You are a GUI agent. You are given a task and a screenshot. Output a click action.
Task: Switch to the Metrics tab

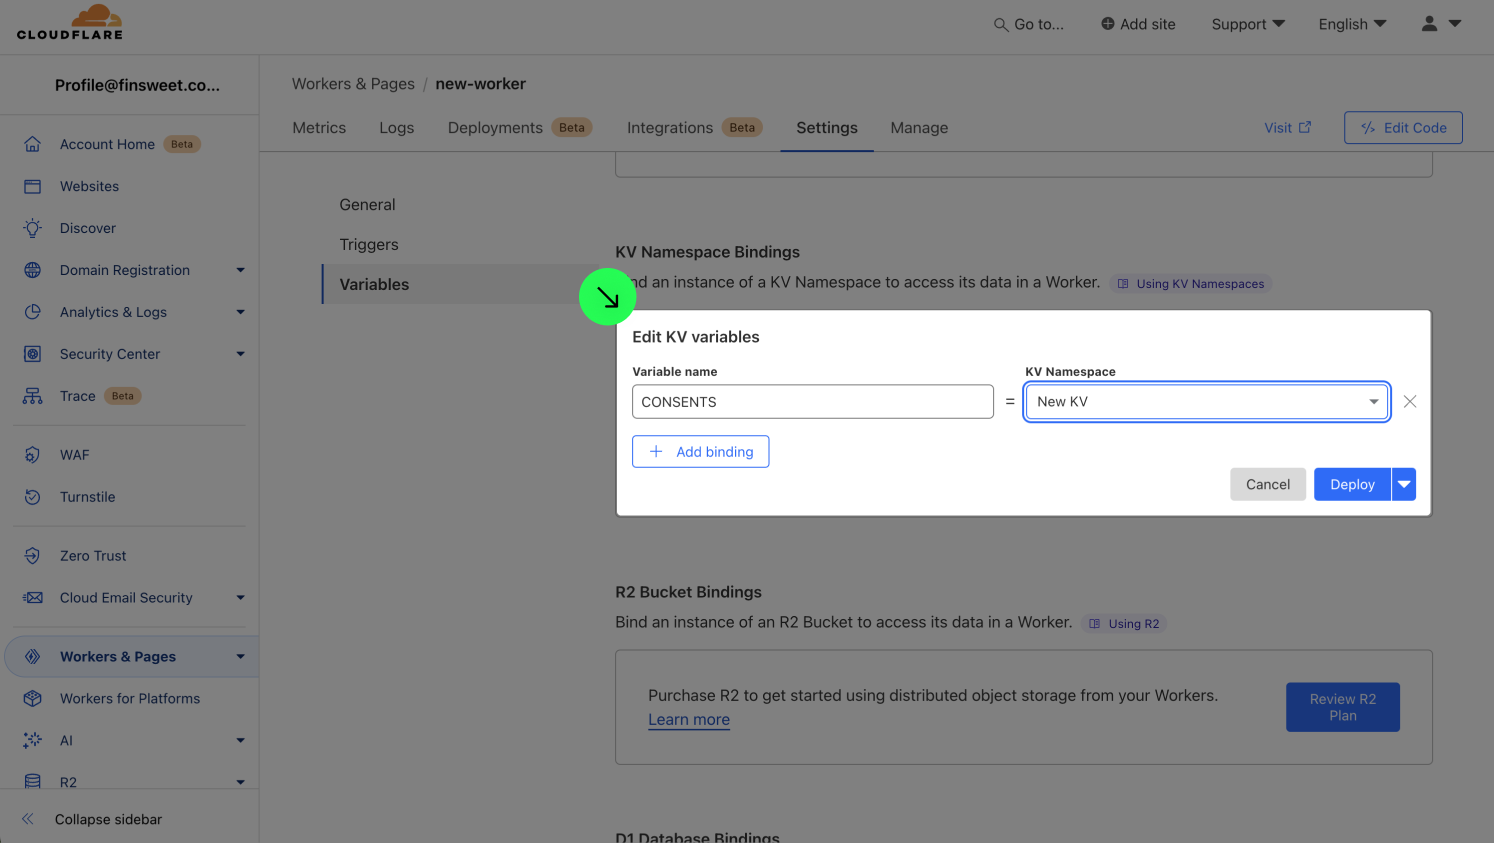point(319,128)
